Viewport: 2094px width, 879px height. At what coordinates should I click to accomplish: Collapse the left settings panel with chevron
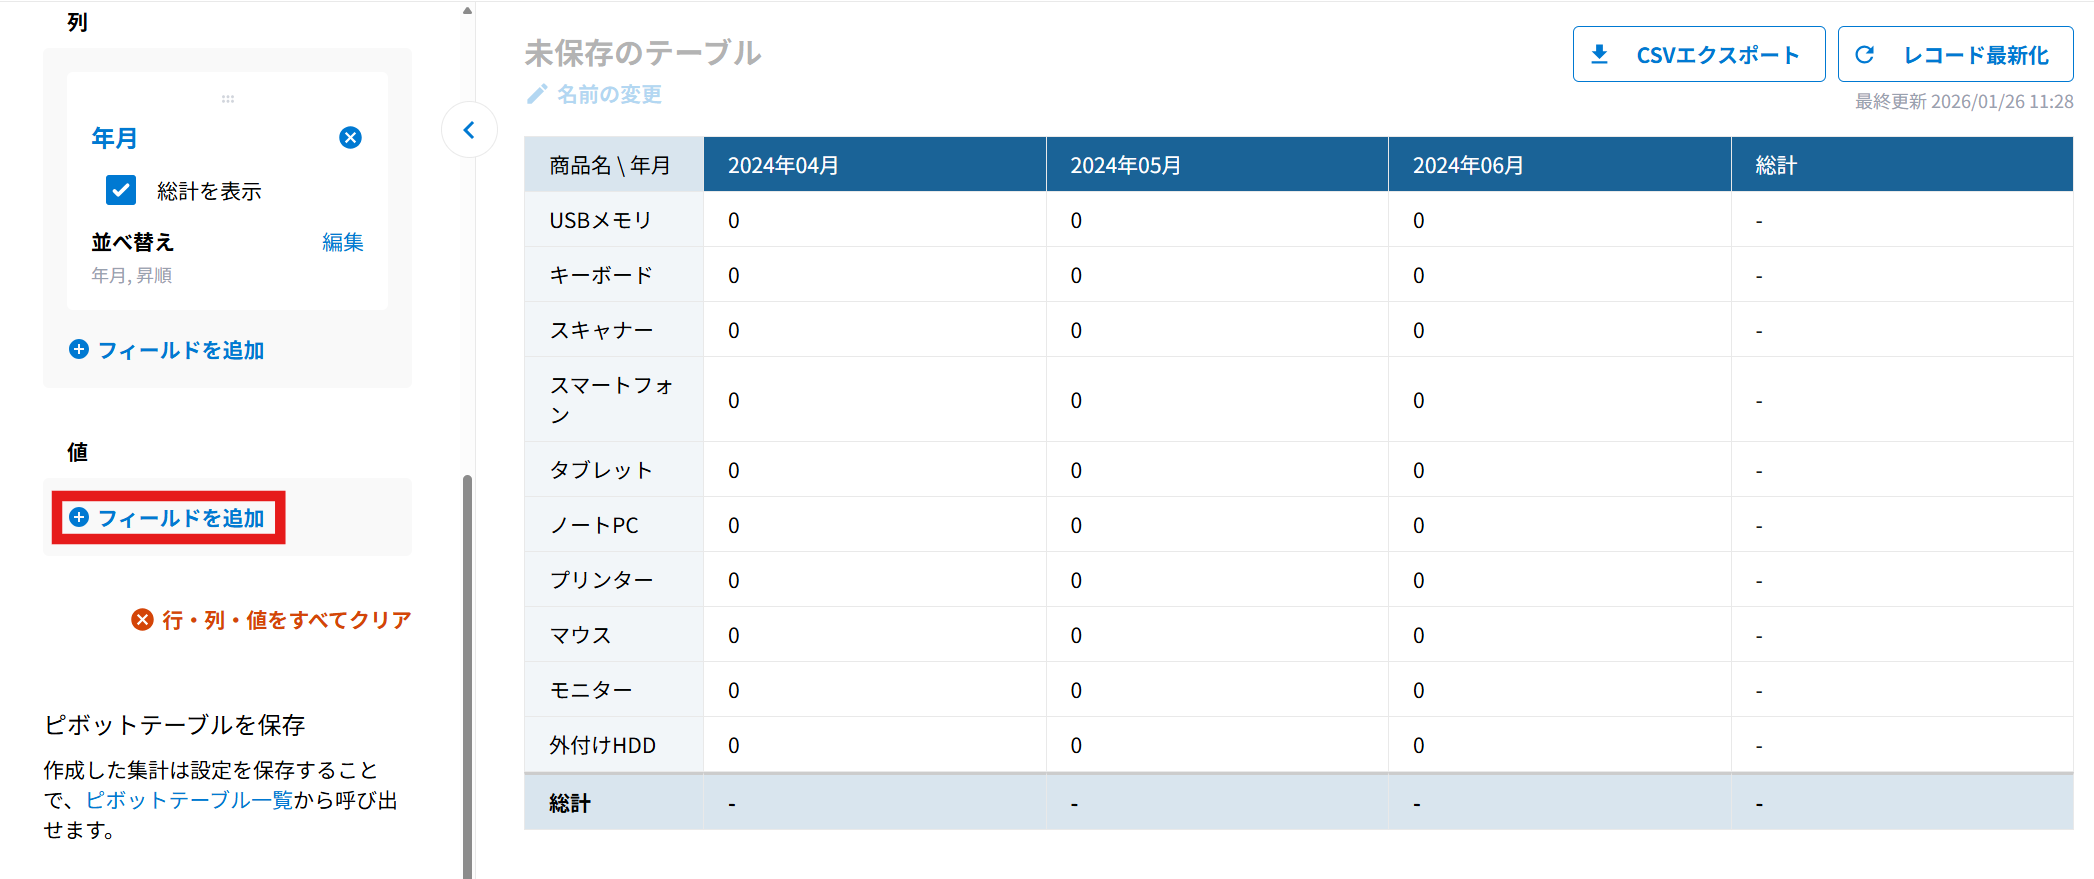(x=469, y=130)
